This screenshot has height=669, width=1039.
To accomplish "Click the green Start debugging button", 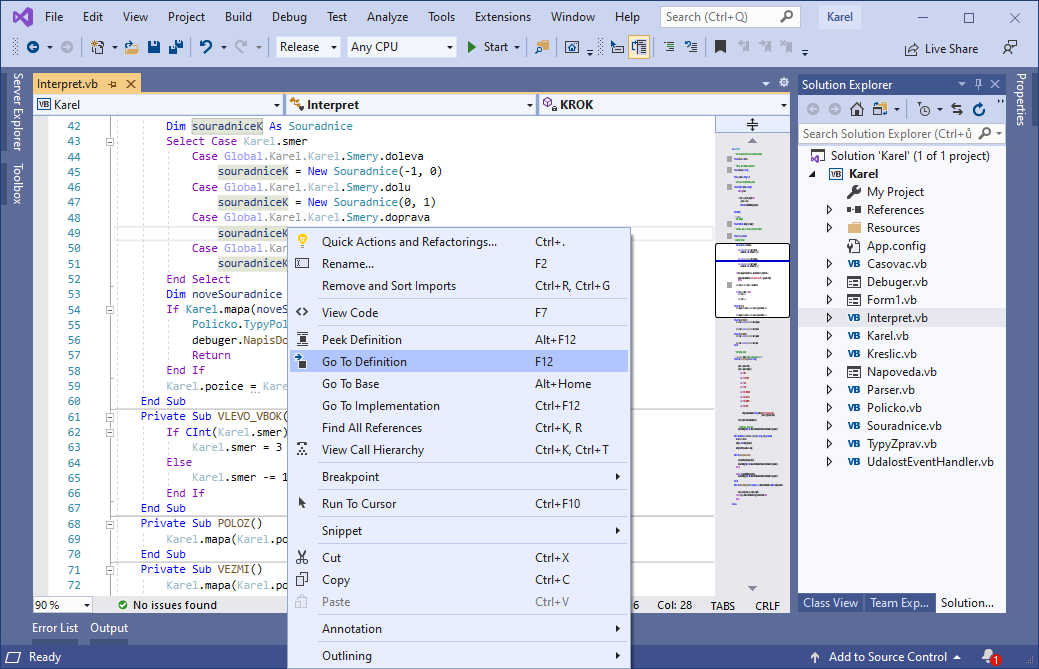I will (487, 47).
